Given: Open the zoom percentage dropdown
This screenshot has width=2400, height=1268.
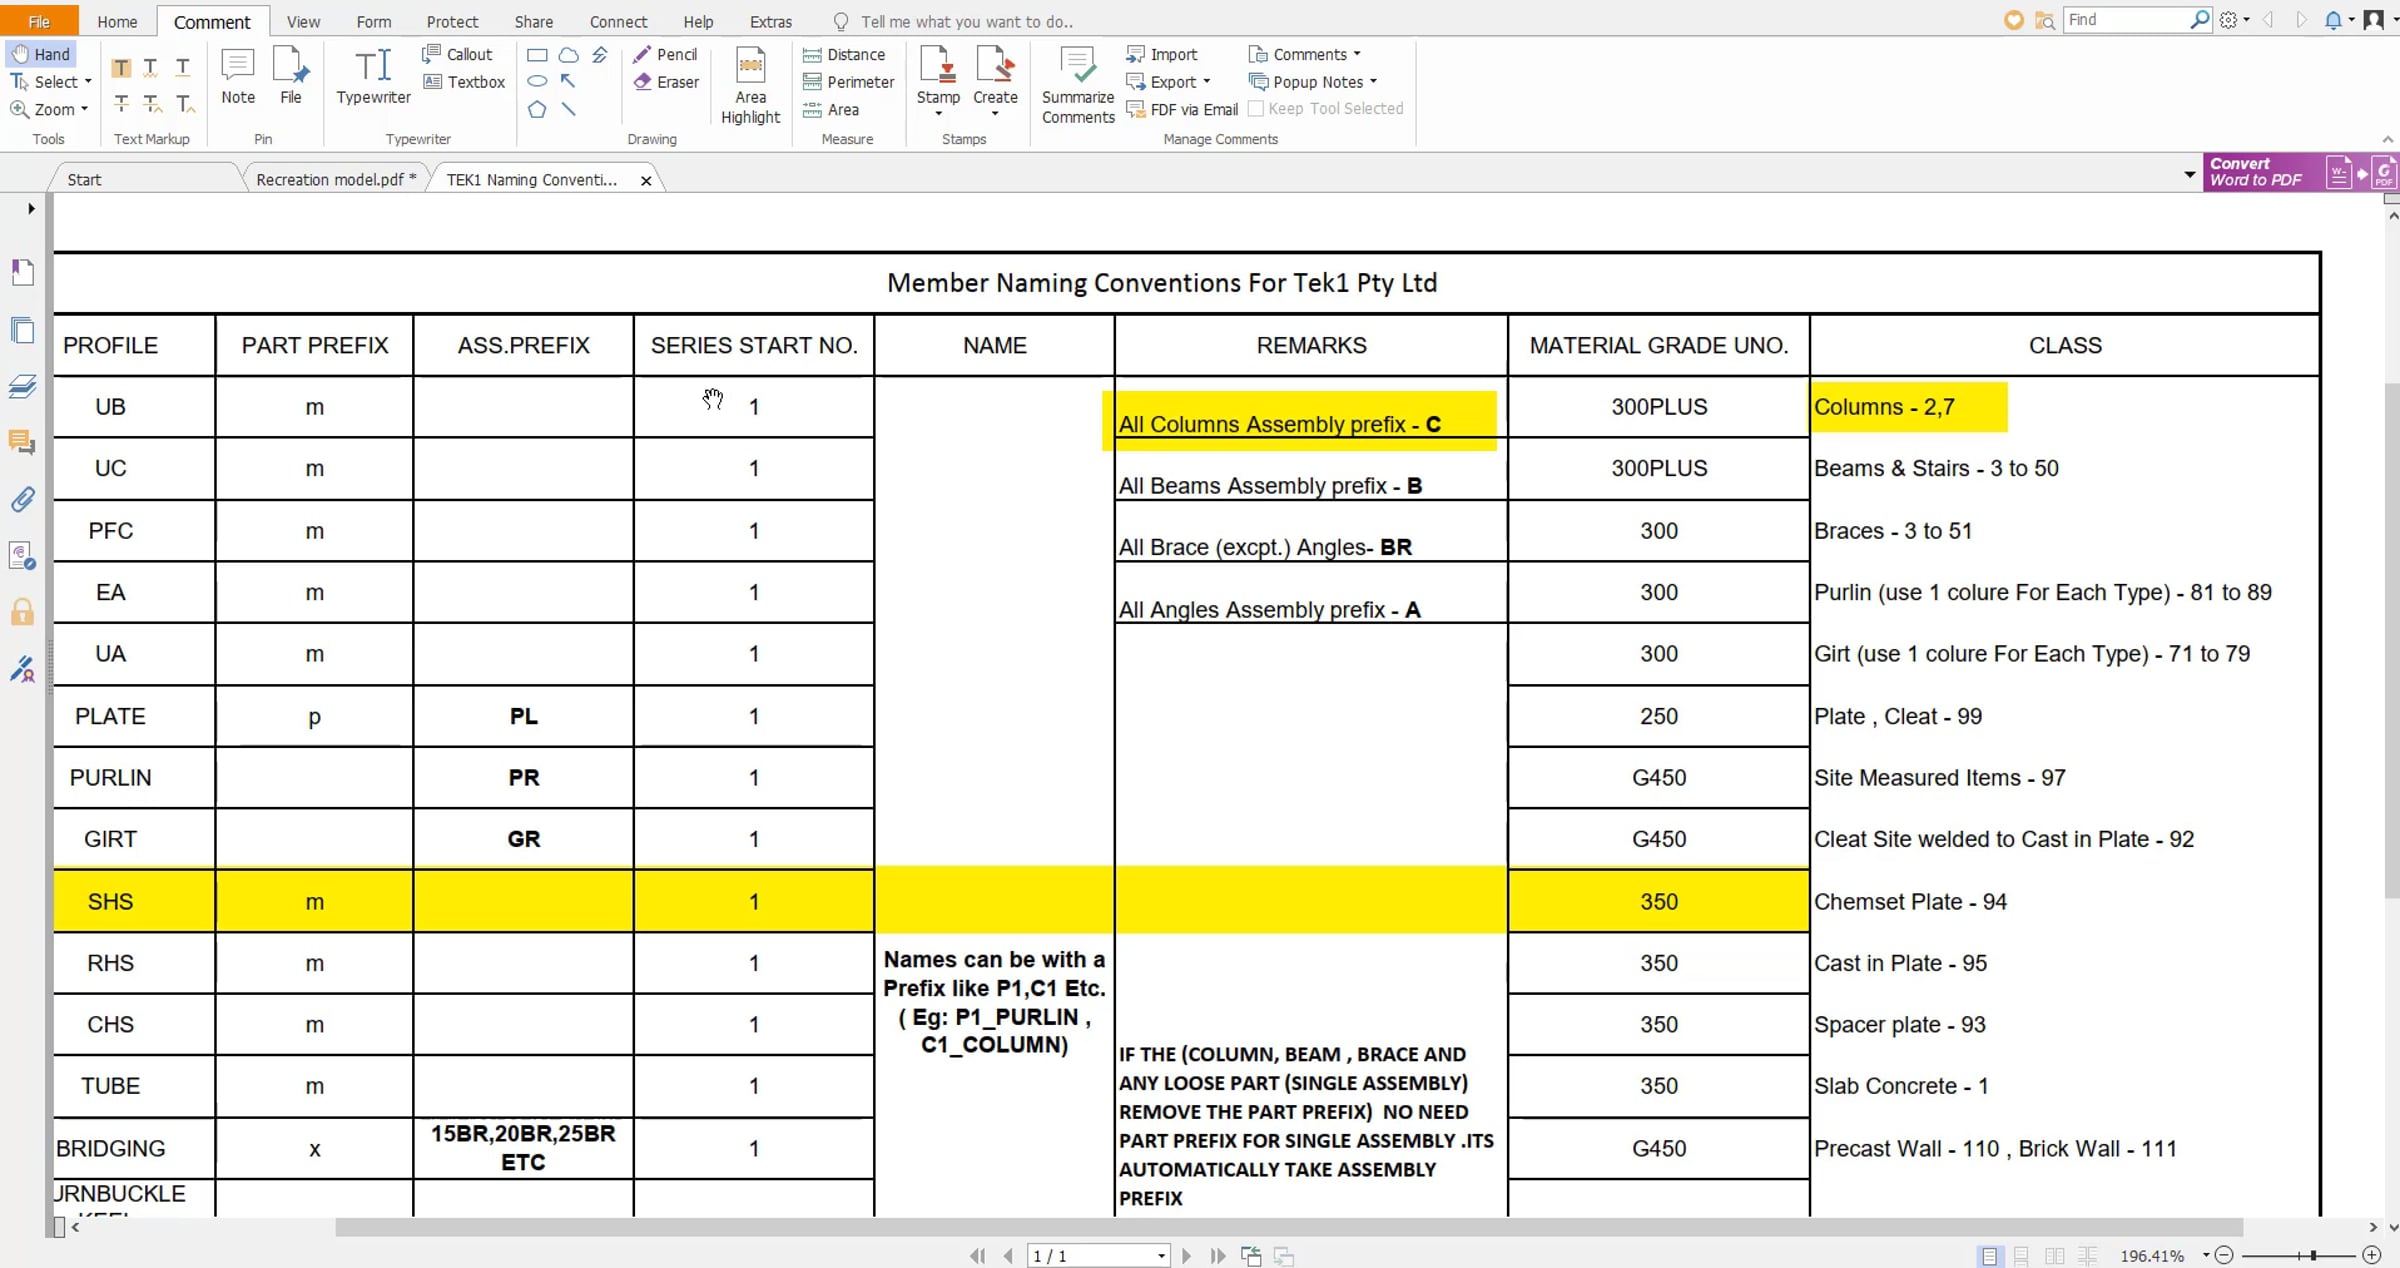Looking at the screenshot, I should (2205, 1256).
